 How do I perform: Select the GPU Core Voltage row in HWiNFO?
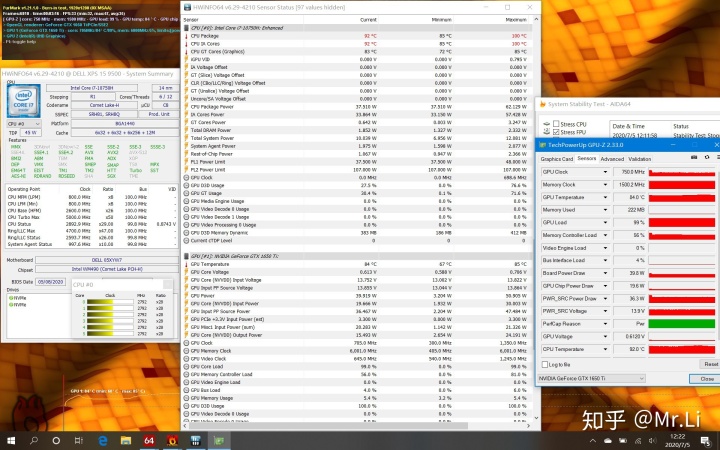[357, 272]
